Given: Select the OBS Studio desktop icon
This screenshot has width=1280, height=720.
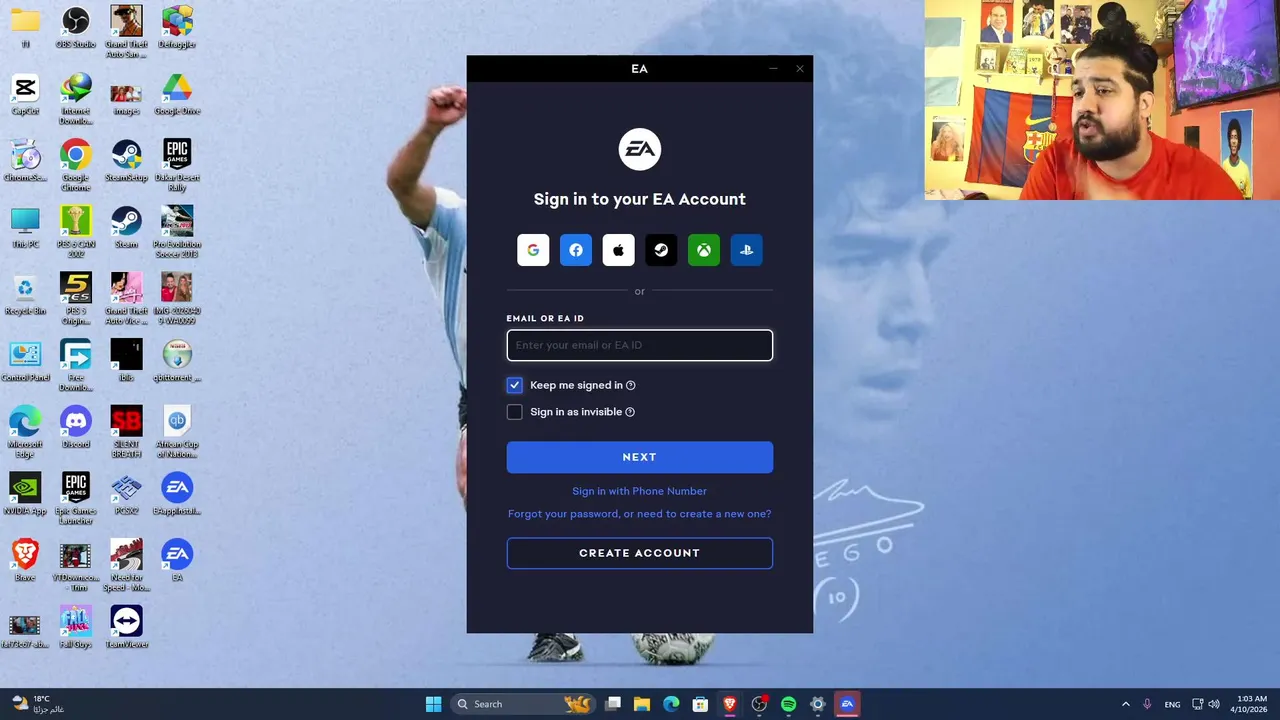Looking at the screenshot, I should (x=76, y=28).
